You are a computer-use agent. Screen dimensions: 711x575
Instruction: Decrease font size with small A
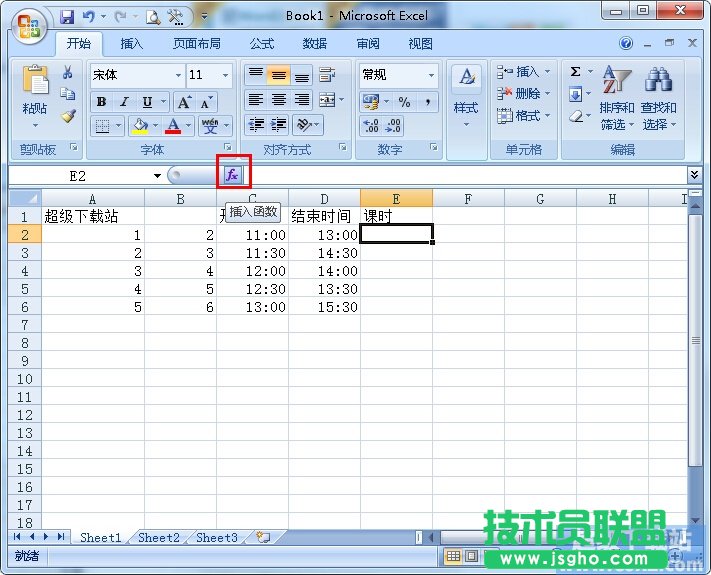[206, 102]
